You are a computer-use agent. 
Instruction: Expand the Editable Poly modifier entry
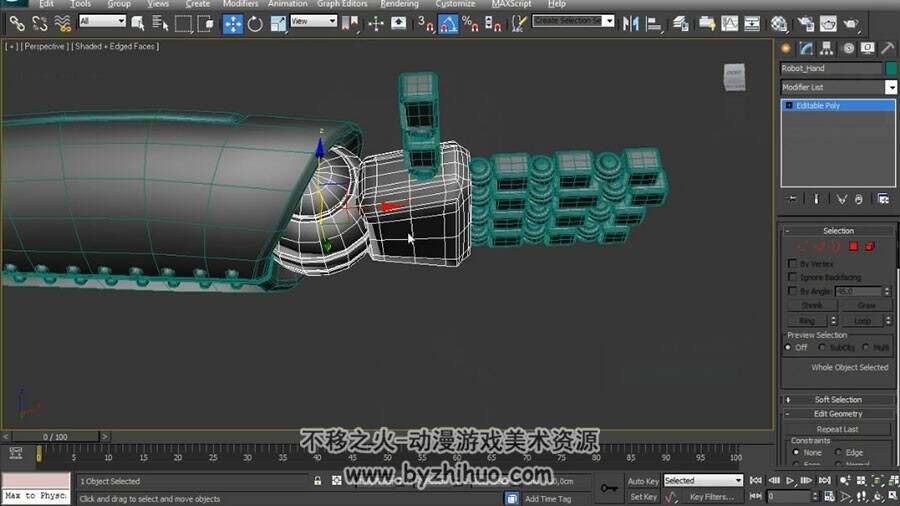tap(789, 106)
